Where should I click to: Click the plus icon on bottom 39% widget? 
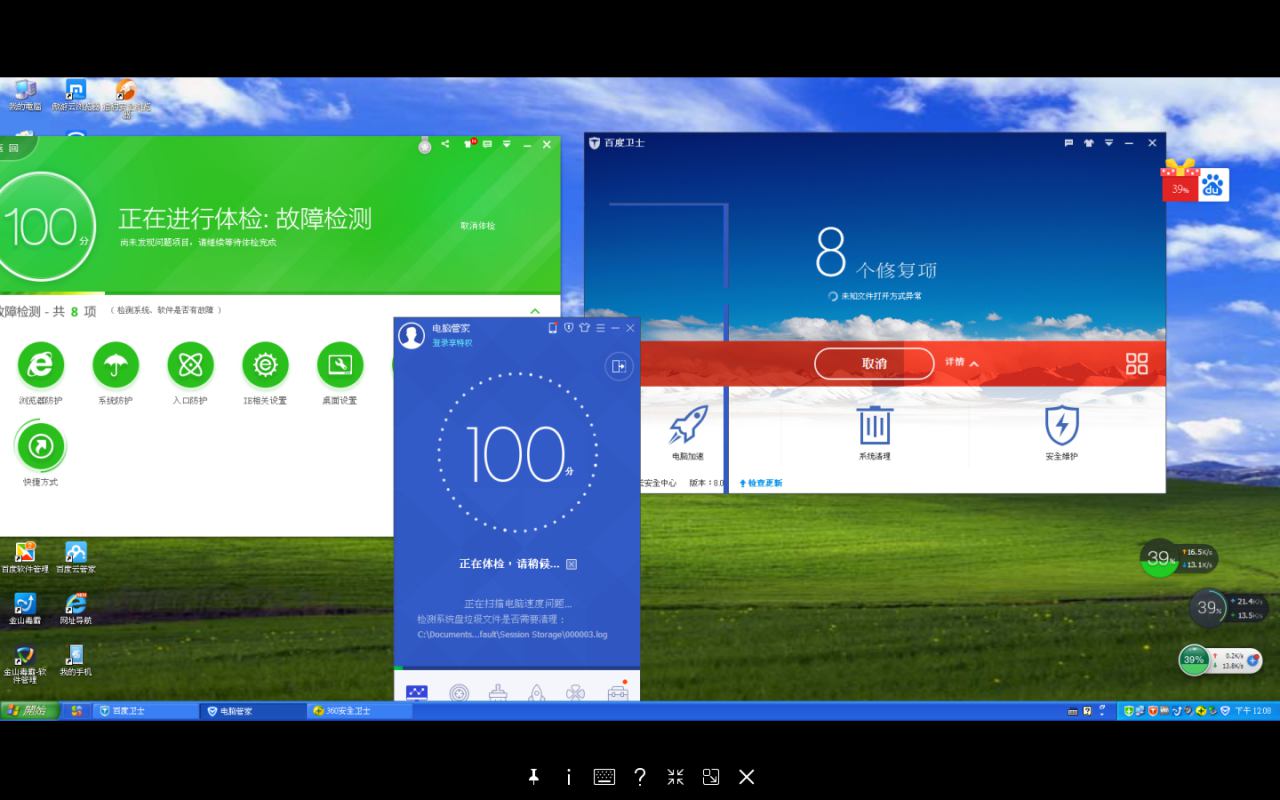[x=1252, y=660]
